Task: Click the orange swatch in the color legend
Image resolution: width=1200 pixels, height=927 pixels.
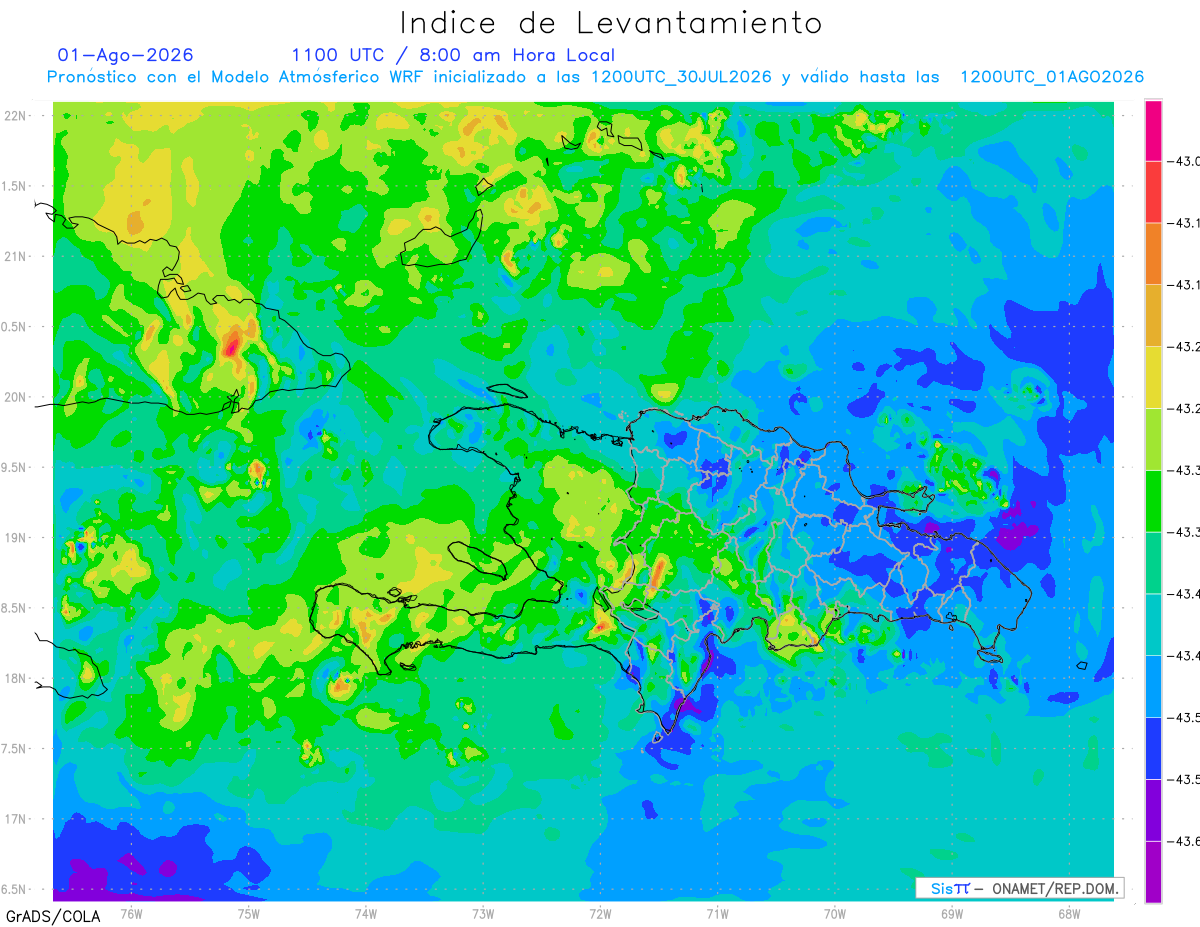Action: (x=1153, y=254)
